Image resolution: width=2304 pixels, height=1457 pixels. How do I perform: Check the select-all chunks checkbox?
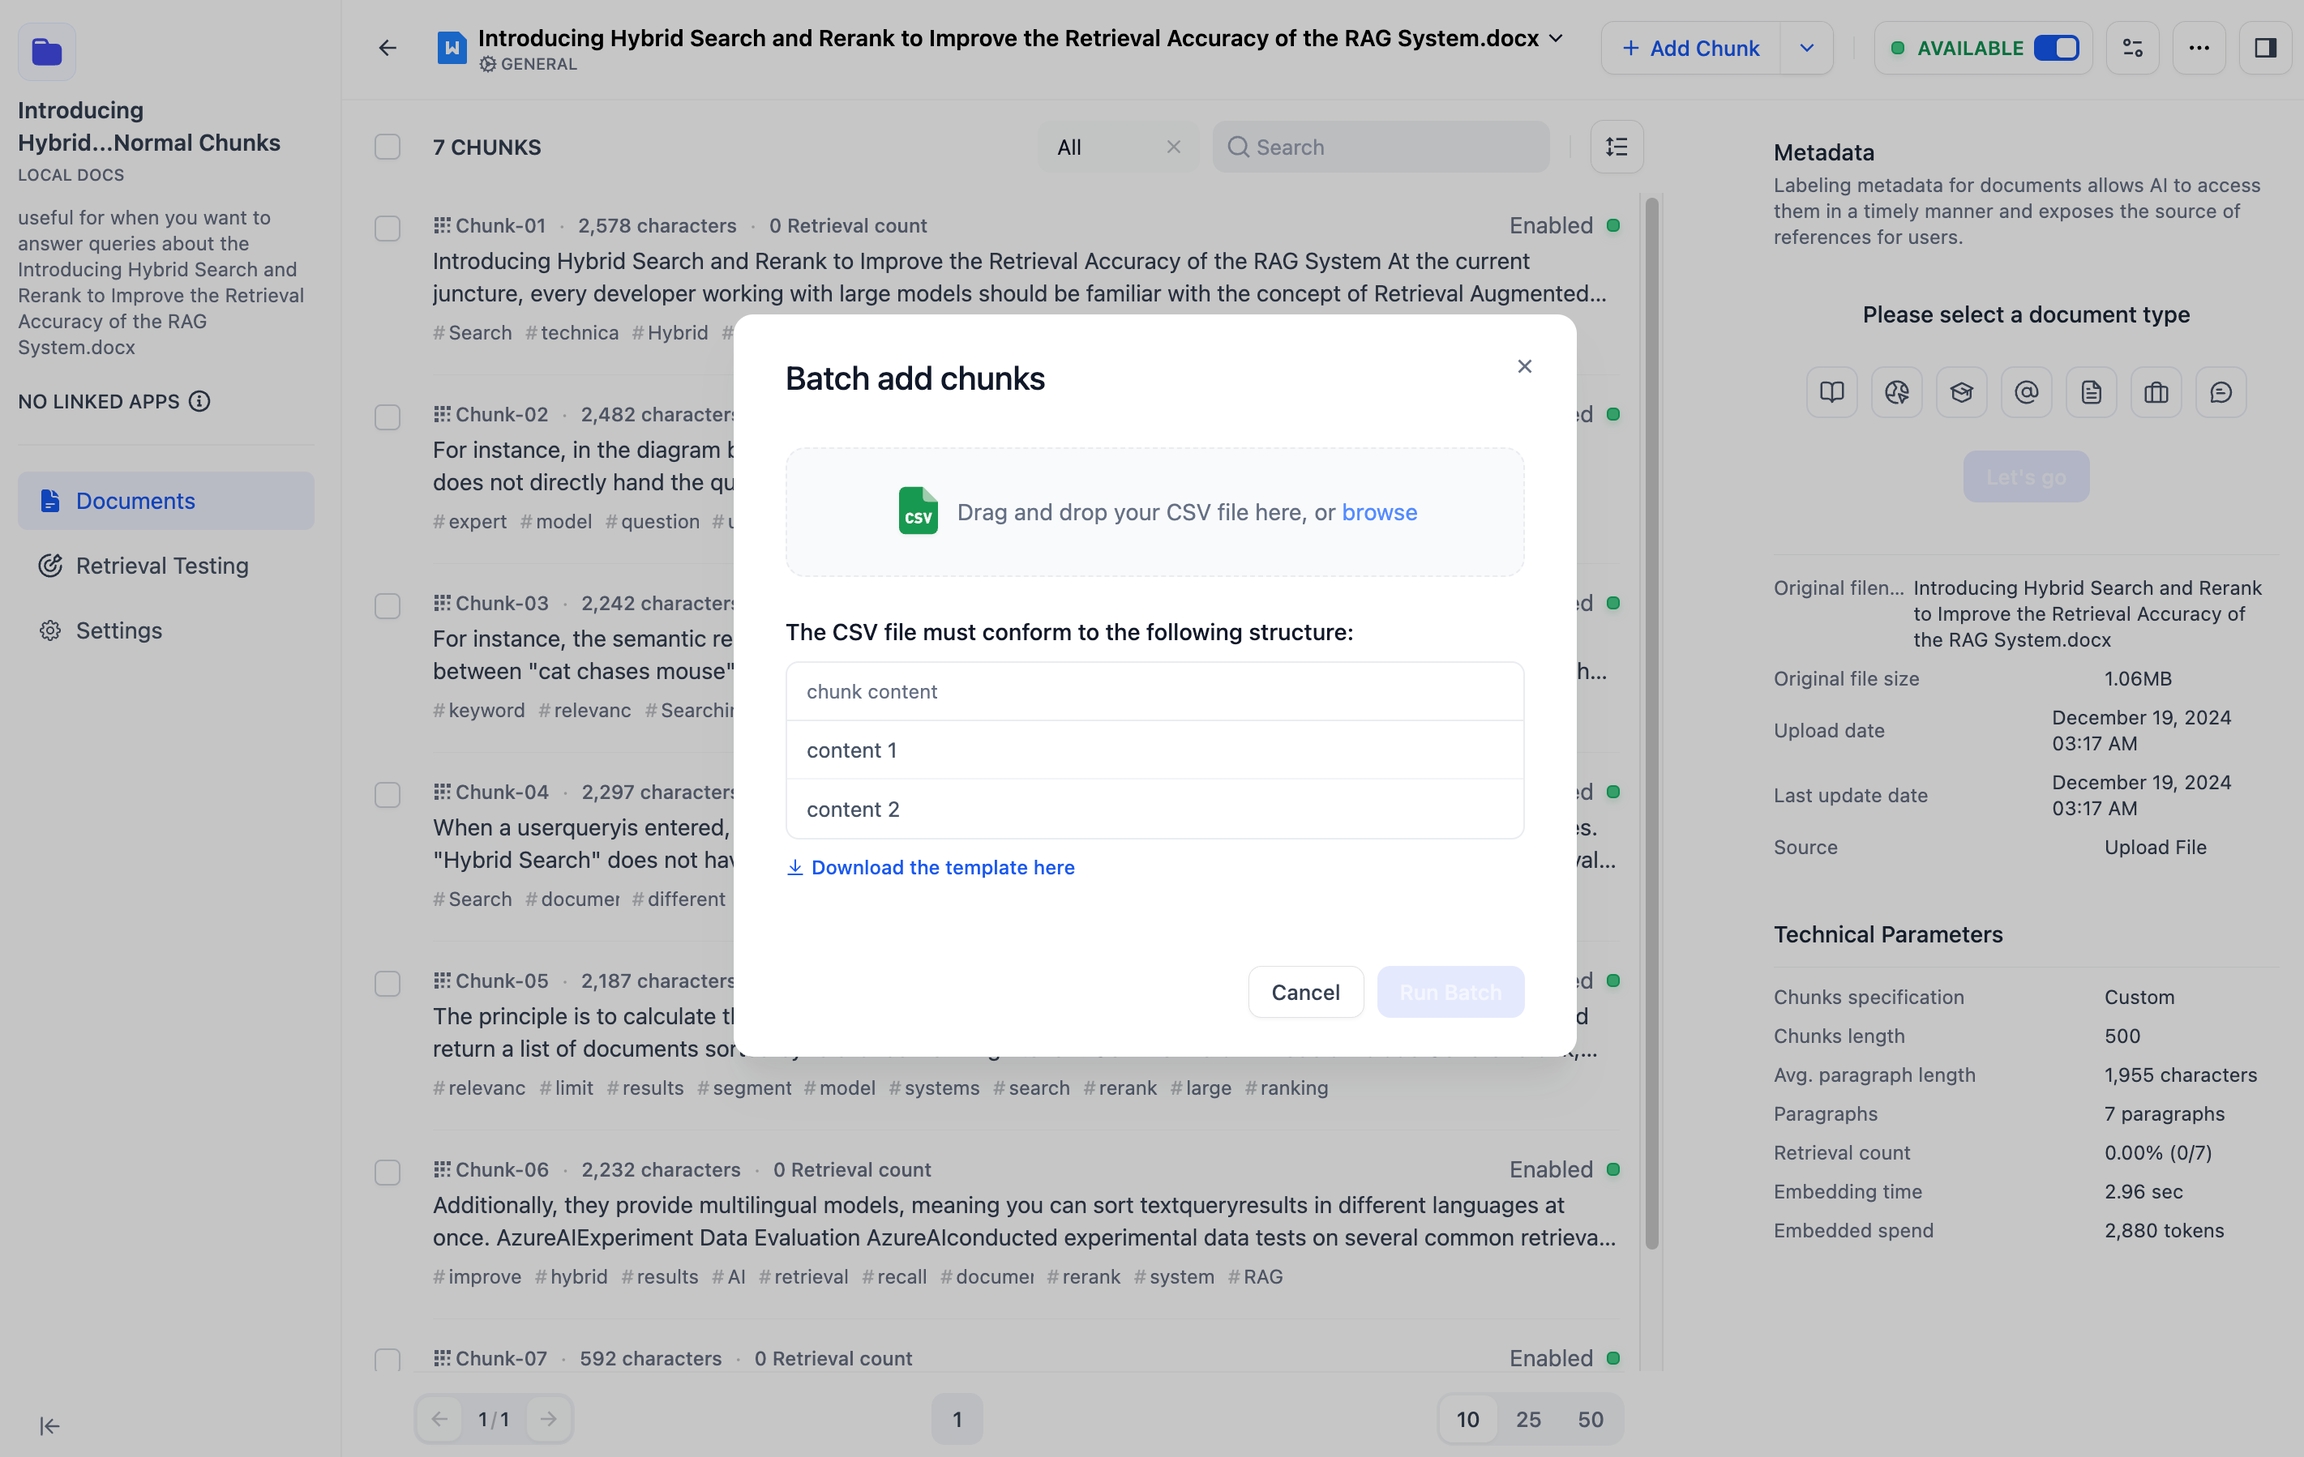pos(387,147)
